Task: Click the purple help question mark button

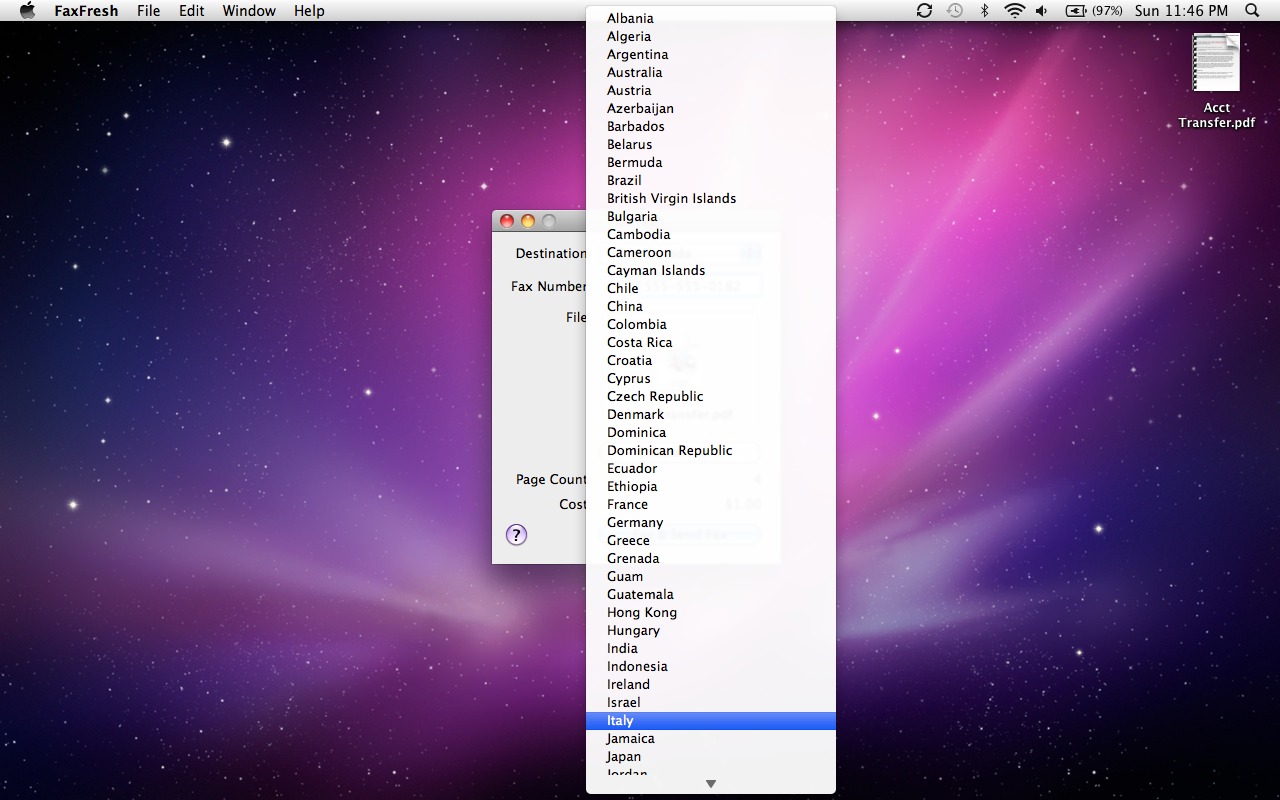Action: 516,535
